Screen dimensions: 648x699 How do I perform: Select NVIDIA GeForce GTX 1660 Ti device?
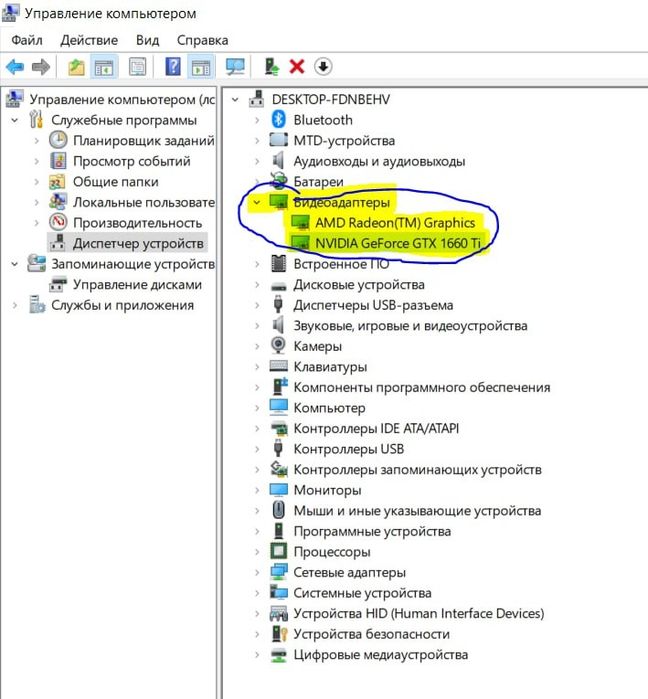click(x=398, y=243)
